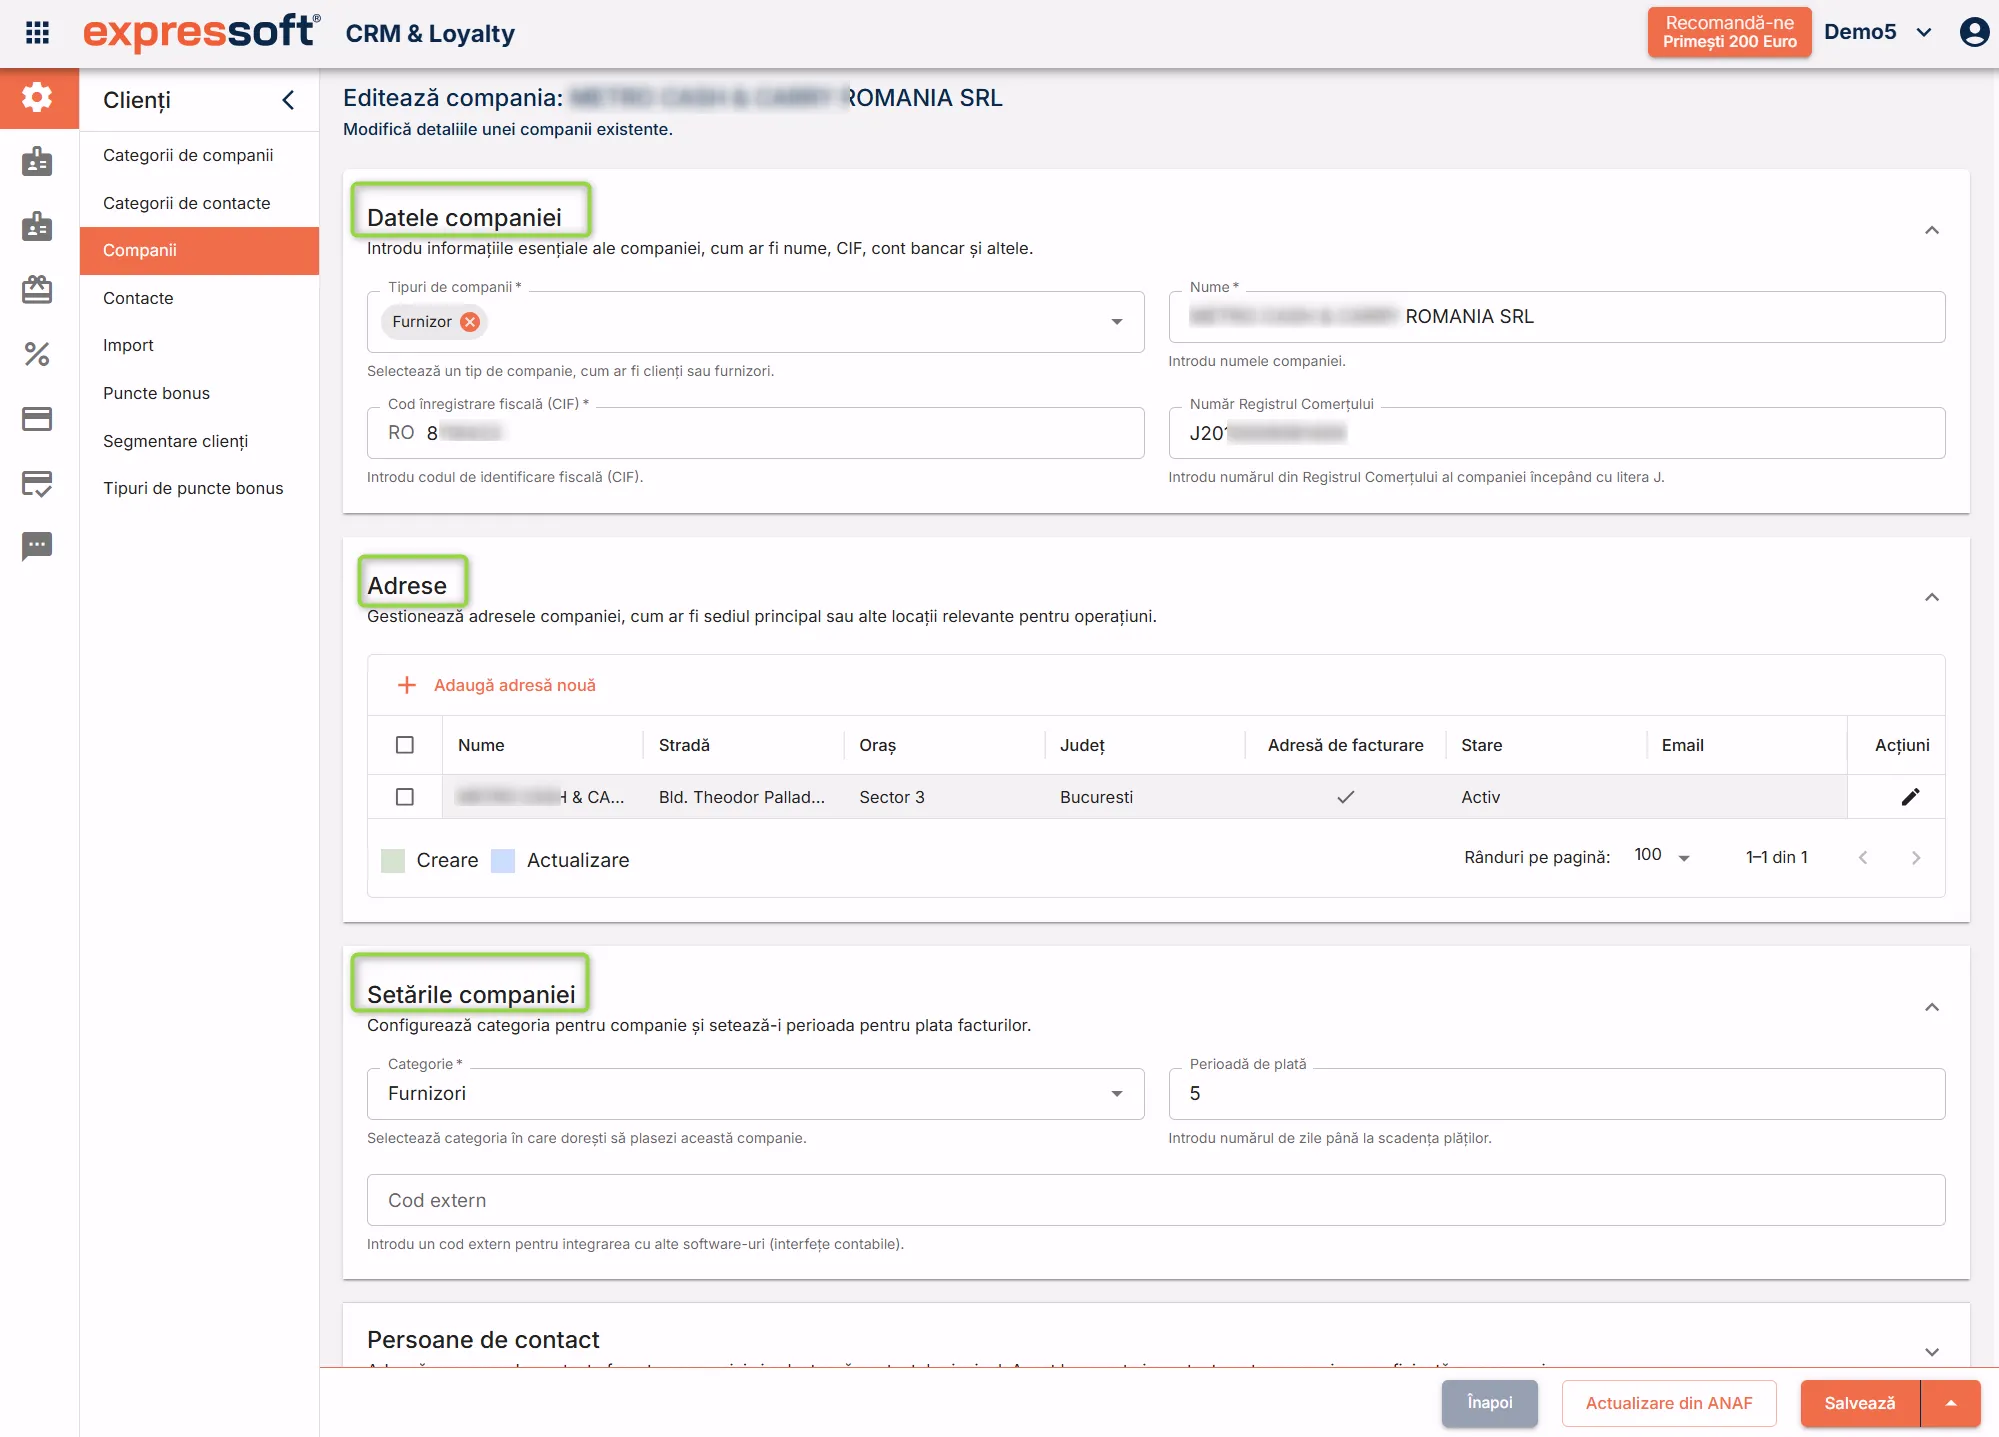Edit the address row with pencil icon
Image resolution: width=1999 pixels, height=1437 pixels.
click(1910, 797)
